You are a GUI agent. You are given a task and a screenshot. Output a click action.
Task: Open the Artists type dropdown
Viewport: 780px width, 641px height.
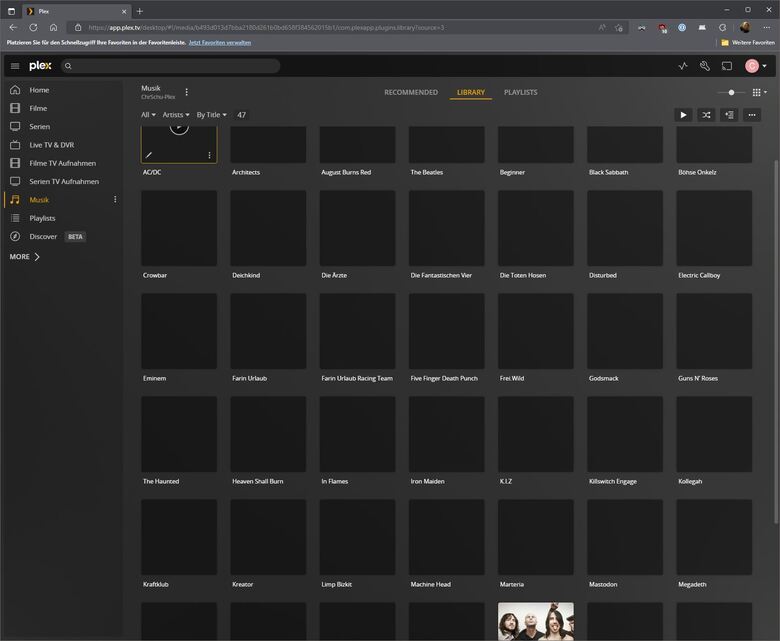click(x=176, y=115)
